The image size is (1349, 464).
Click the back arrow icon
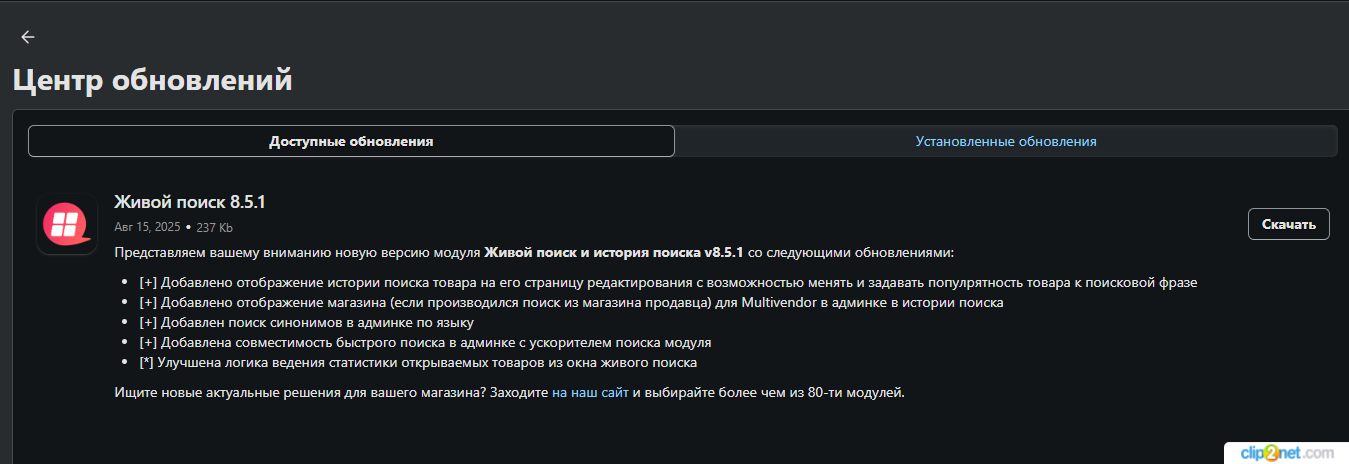[28, 37]
